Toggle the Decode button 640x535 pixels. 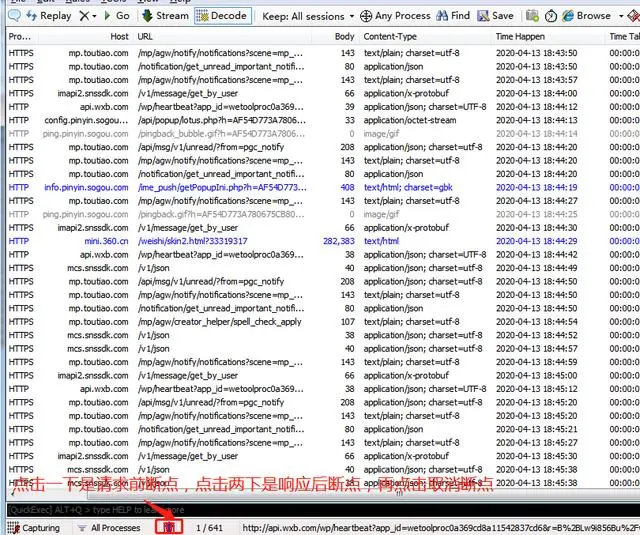click(x=222, y=16)
